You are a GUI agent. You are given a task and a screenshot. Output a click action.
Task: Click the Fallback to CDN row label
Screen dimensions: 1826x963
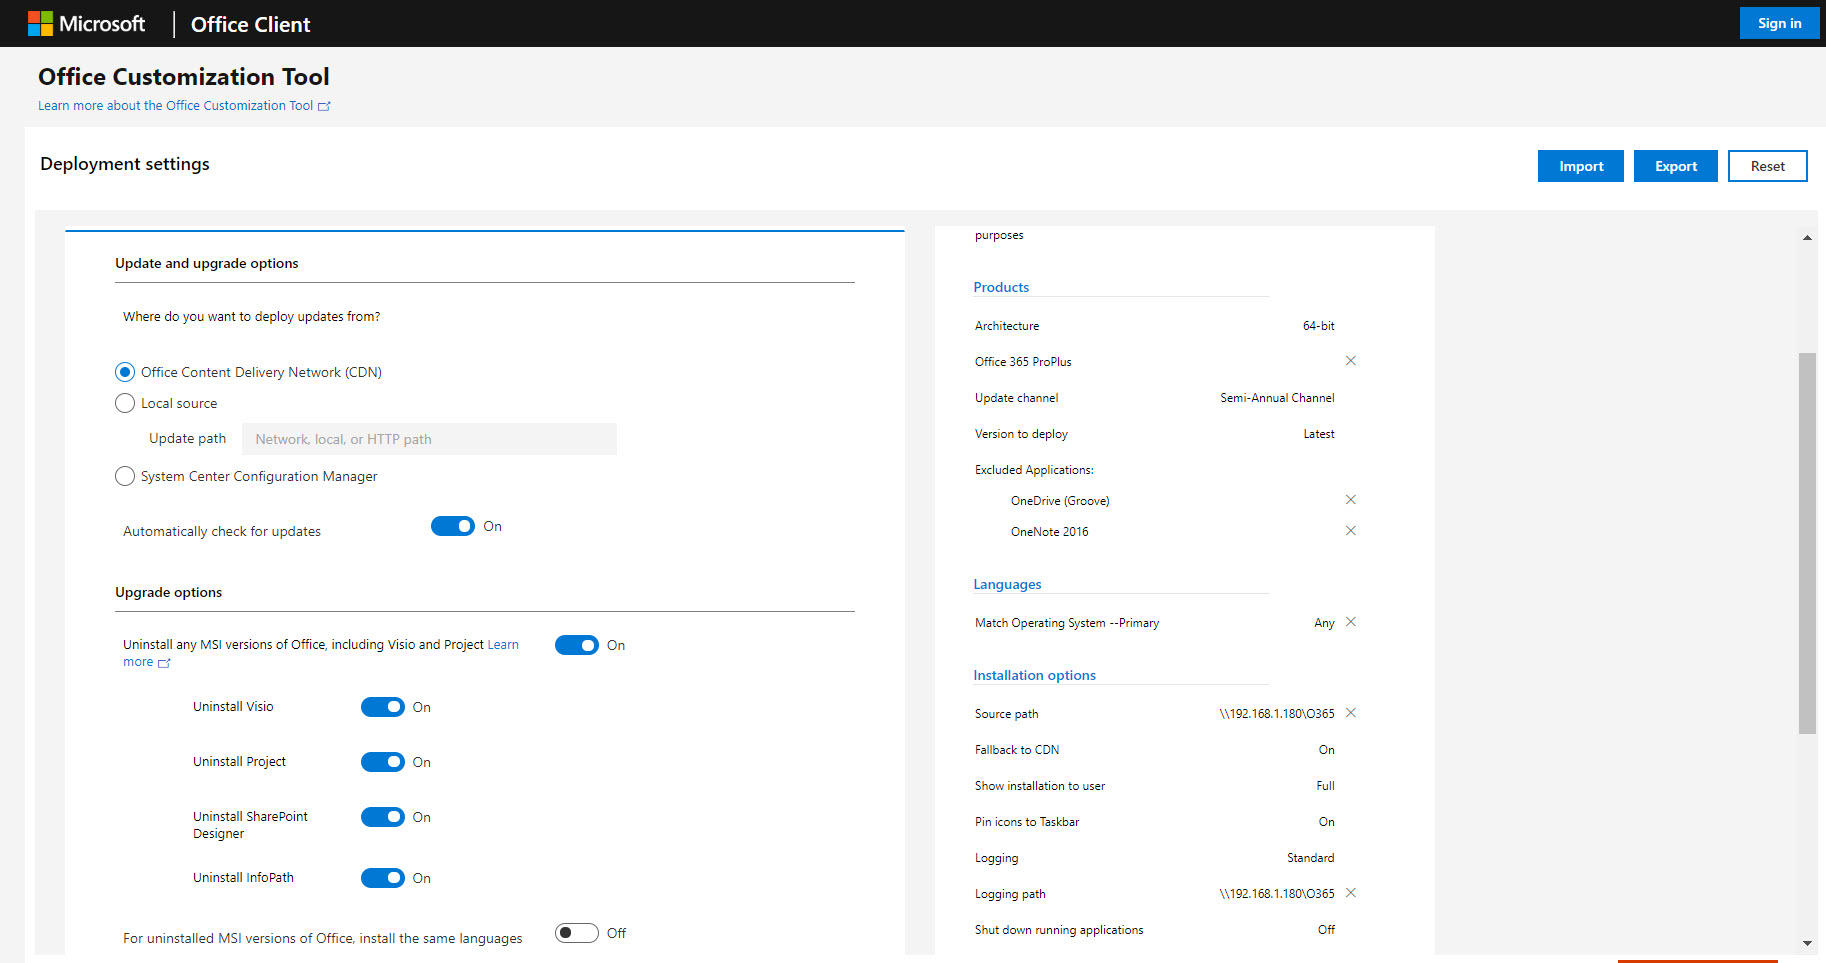pyautogui.click(x=1017, y=750)
